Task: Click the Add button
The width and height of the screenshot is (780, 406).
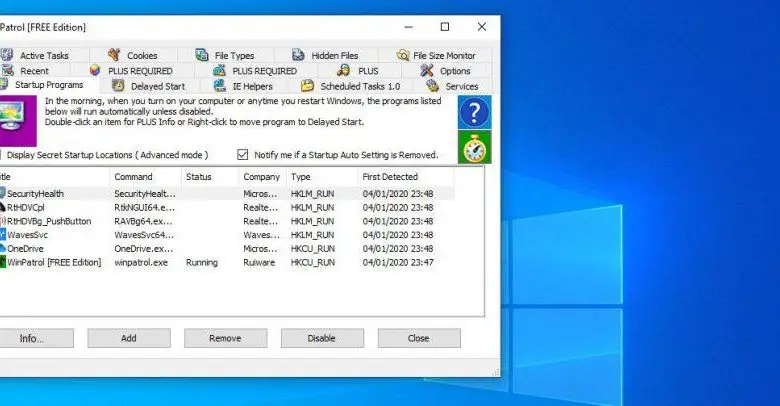Action: tap(129, 338)
